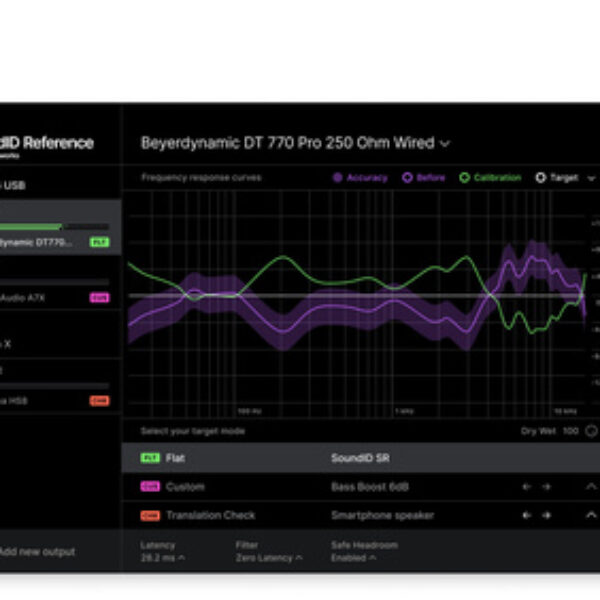Go to next preset in Custom row

546,487
